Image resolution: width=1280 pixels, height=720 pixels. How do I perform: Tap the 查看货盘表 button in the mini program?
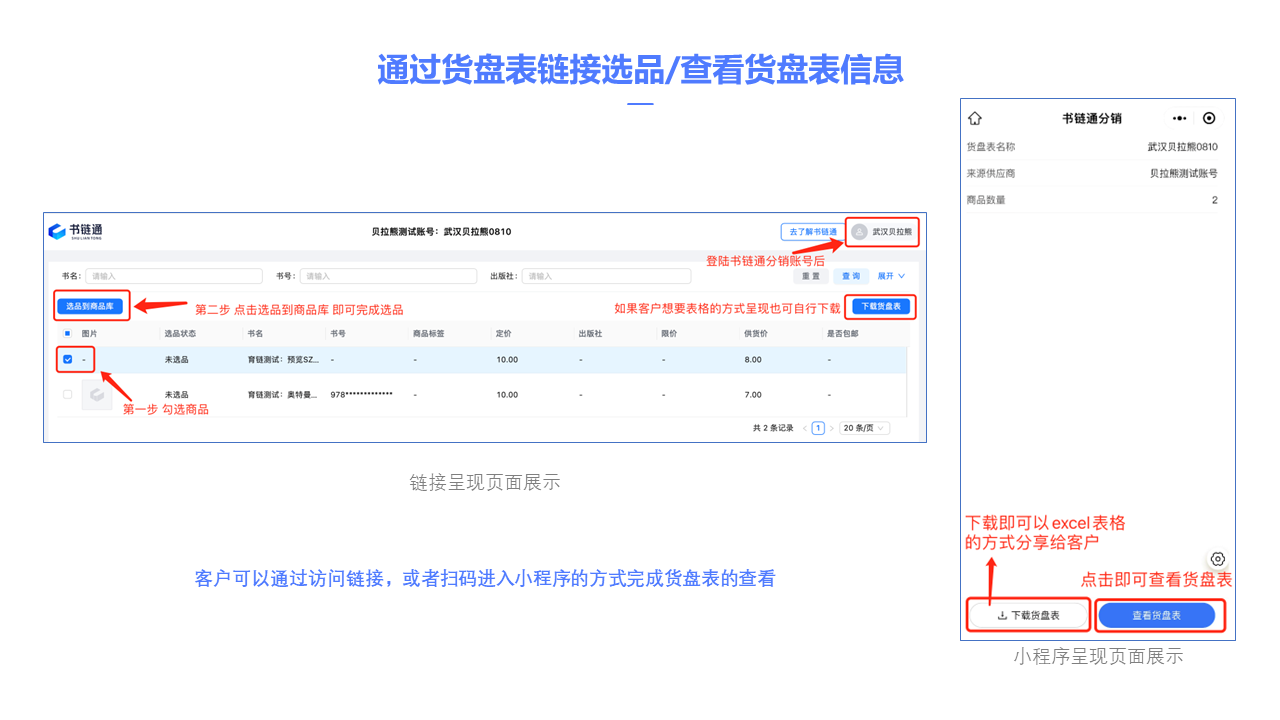pyautogui.click(x=1156, y=616)
